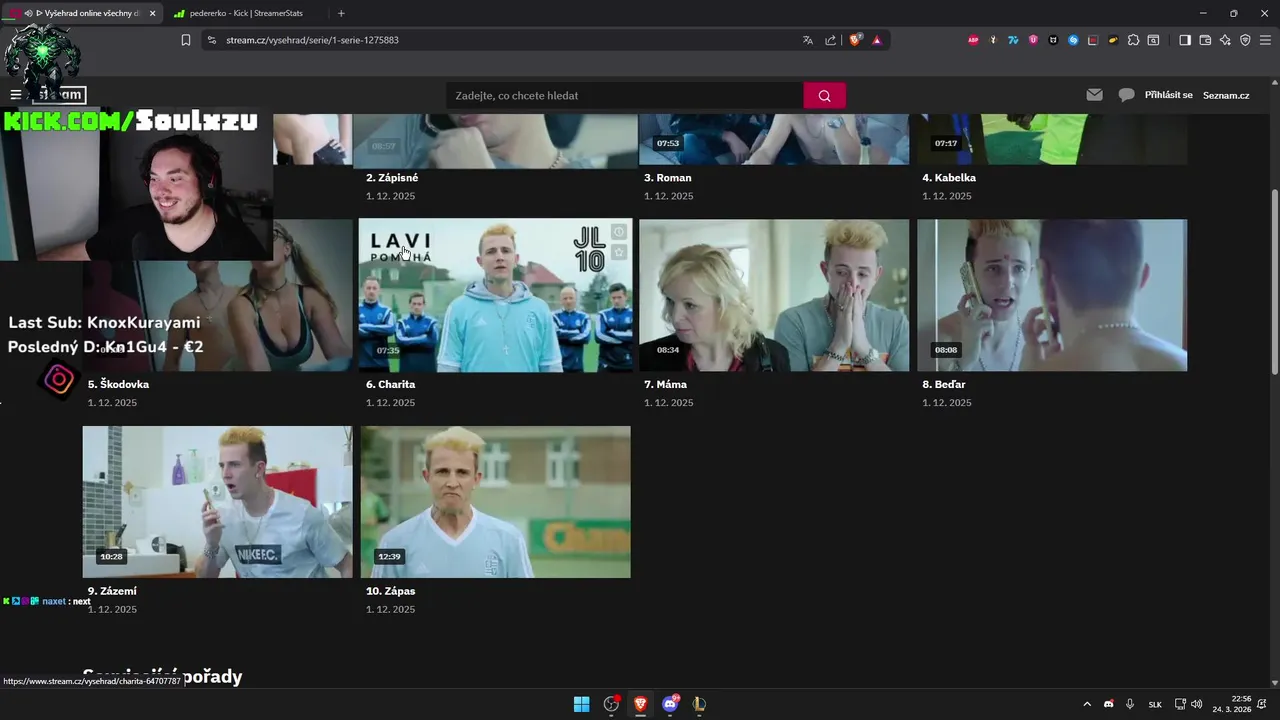This screenshot has height=720, width=1280.
Task: Select the Vyšehrad online tab
Action: [x=83, y=13]
